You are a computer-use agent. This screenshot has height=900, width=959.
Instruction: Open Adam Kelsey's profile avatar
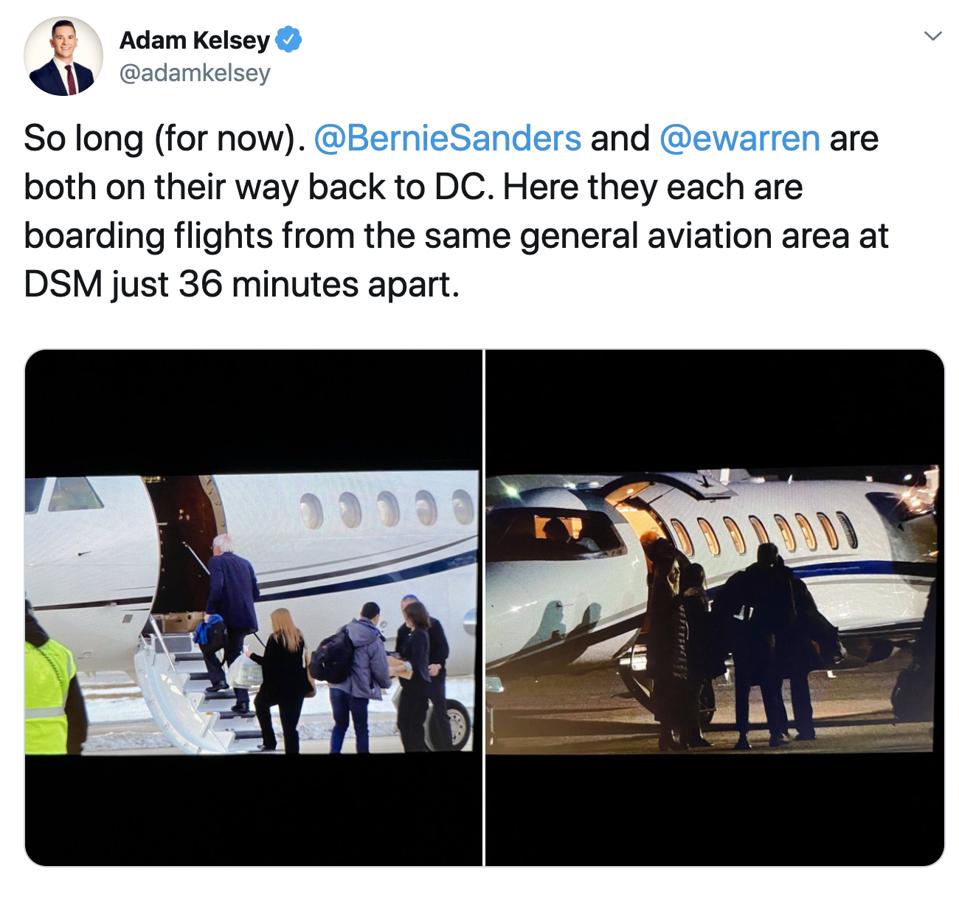[x=64, y=57]
